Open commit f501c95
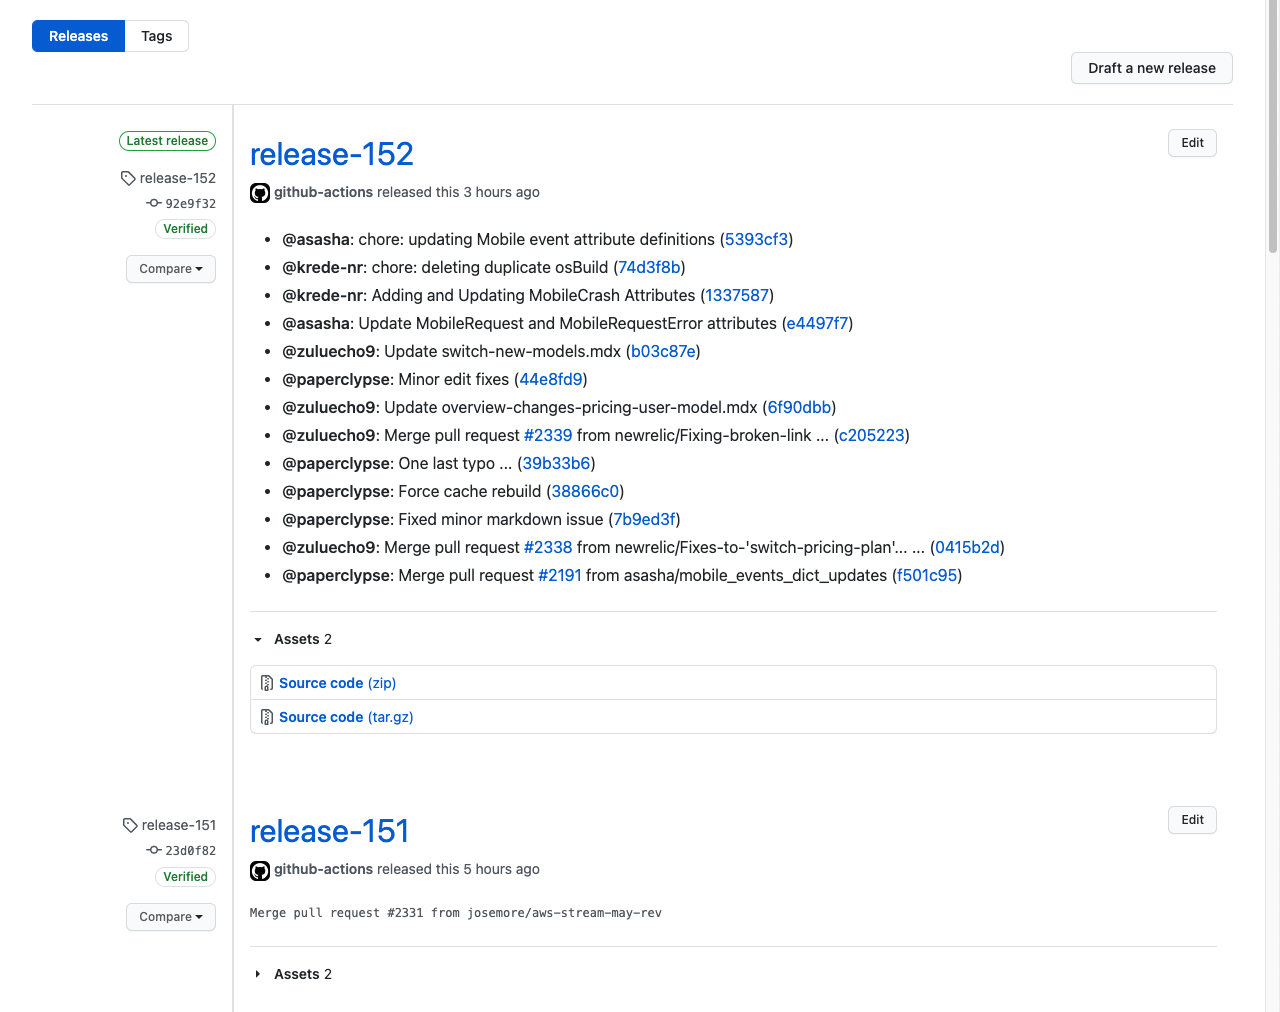This screenshot has width=1280, height=1012. tap(927, 575)
